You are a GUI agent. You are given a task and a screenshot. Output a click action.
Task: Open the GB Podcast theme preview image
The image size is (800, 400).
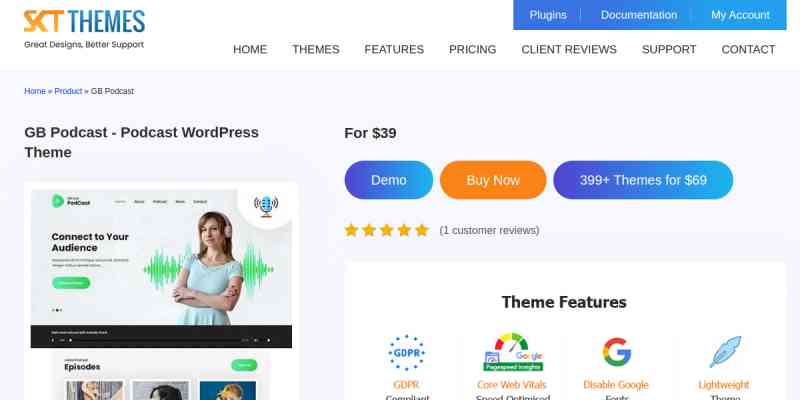(x=161, y=291)
